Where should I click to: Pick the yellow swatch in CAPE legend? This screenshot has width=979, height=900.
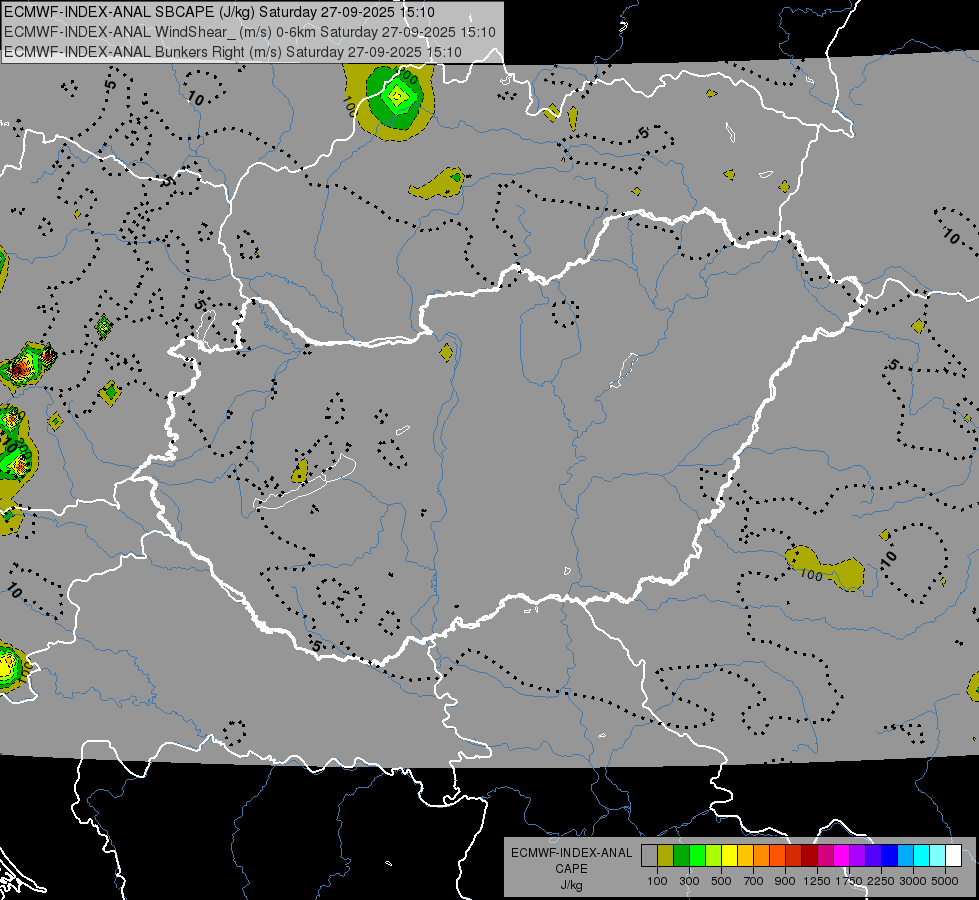pyautogui.click(x=730, y=855)
